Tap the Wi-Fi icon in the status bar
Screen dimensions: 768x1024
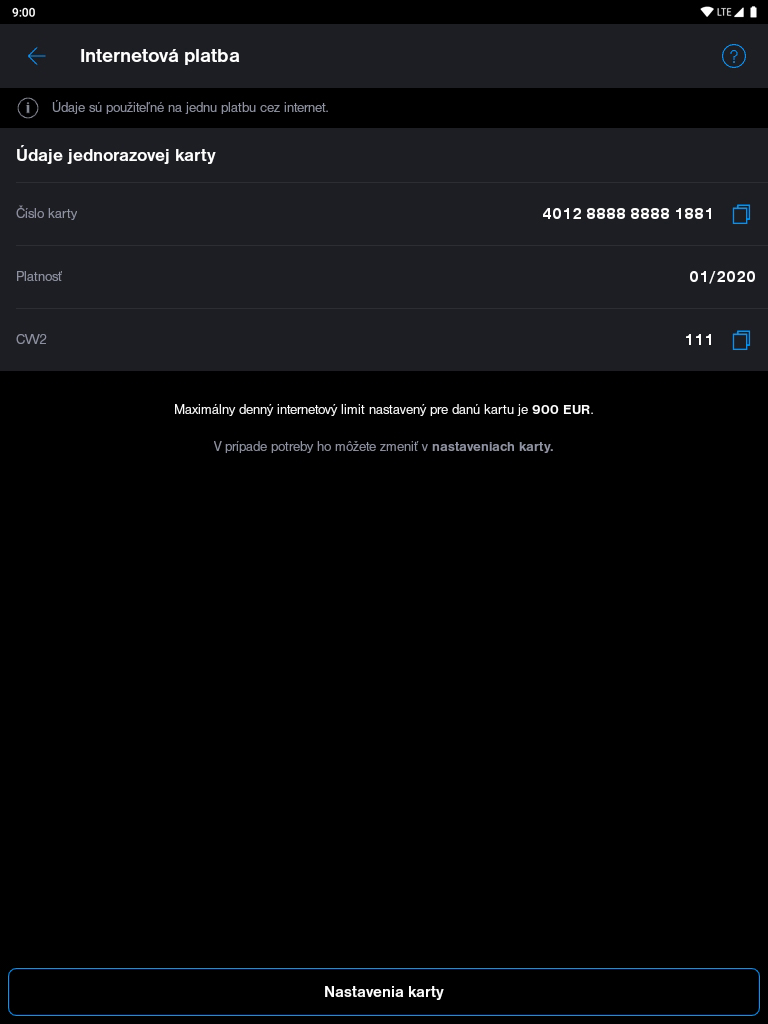(707, 12)
